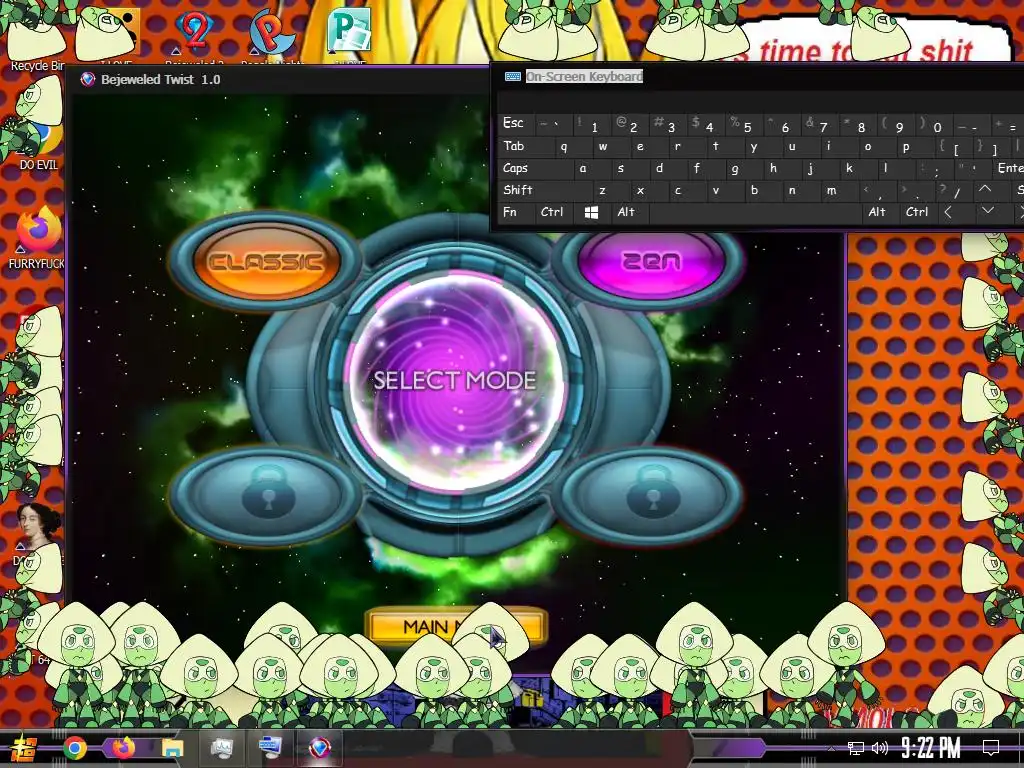The height and width of the screenshot is (768, 1024).
Task: Tap the Tab key on on-screen keyboard
Action: coord(525,146)
